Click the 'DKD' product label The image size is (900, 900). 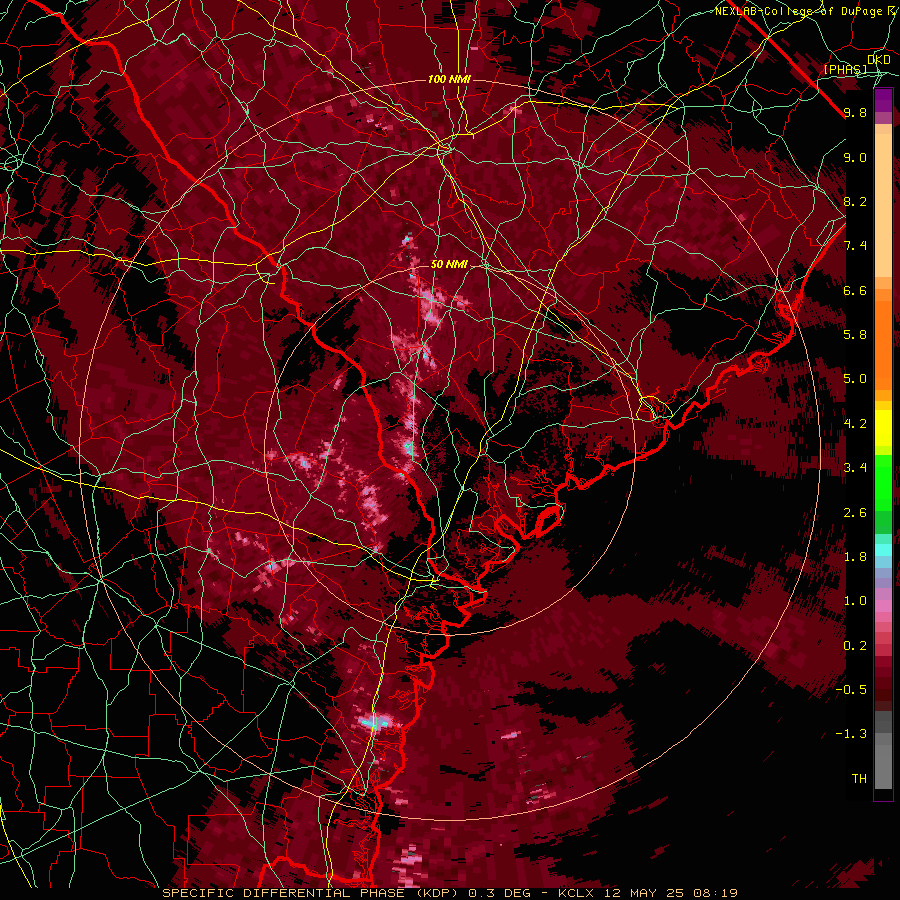pyautogui.click(x=878, y=60)
